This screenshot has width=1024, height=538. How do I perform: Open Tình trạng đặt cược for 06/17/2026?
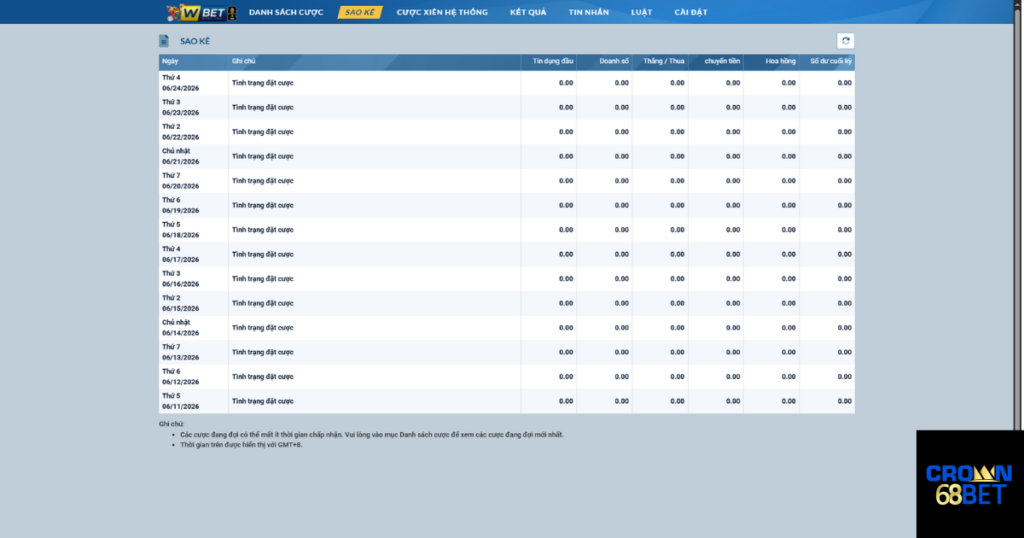tap(263, 254)
